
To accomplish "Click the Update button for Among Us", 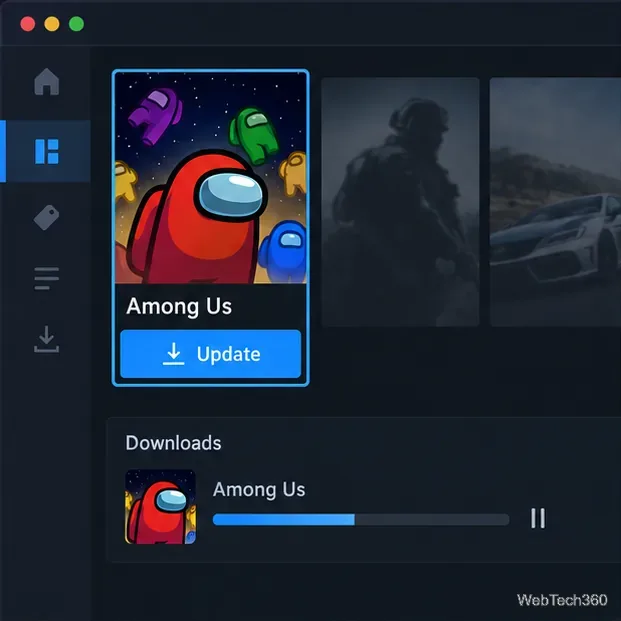I will pos(211,354).
